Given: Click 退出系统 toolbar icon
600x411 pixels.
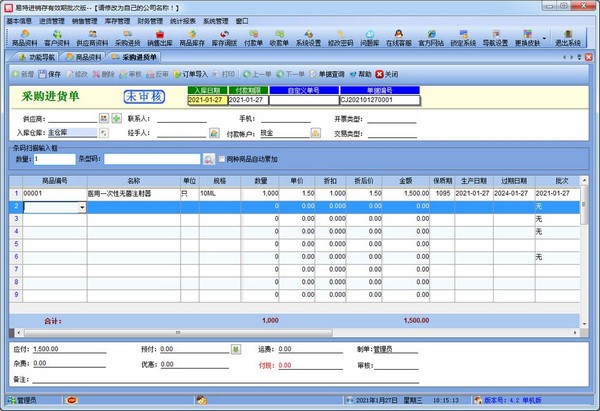Looking at the screenshot, I should [568, 38].
